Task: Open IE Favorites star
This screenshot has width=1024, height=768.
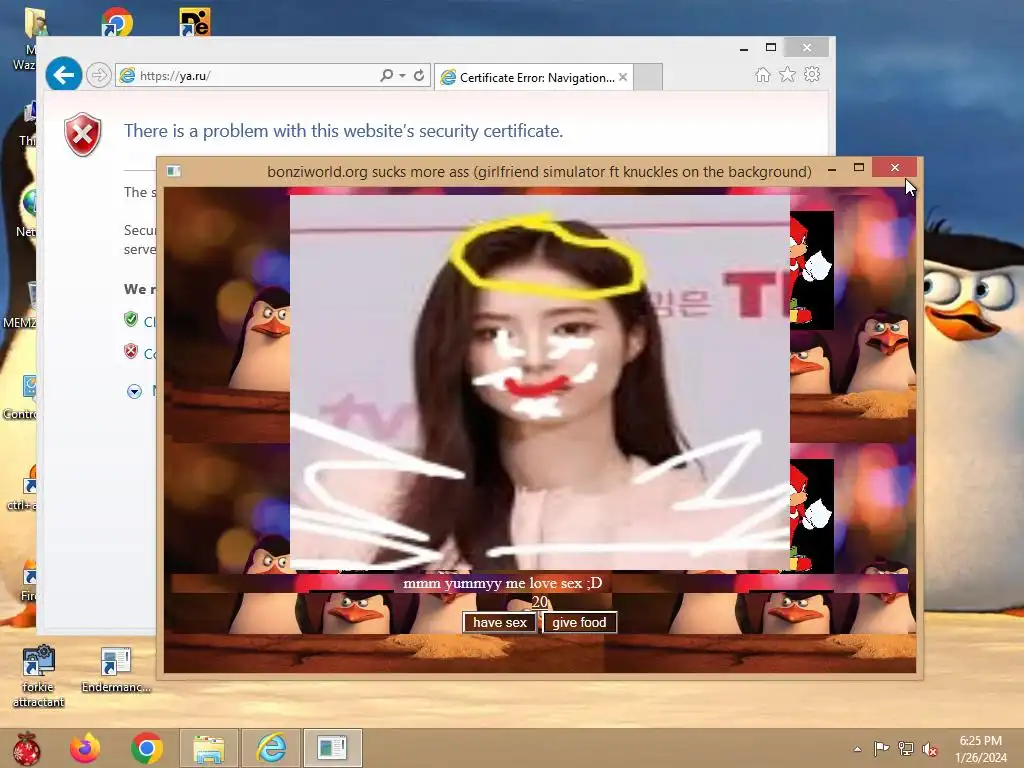Action: click(x=788, y=74)
